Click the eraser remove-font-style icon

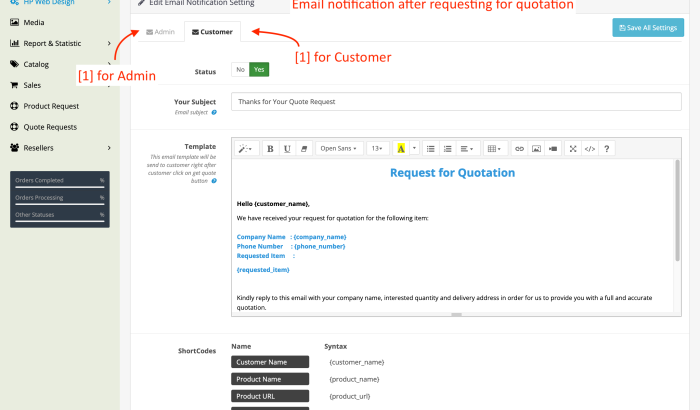(x=304, y=149)
